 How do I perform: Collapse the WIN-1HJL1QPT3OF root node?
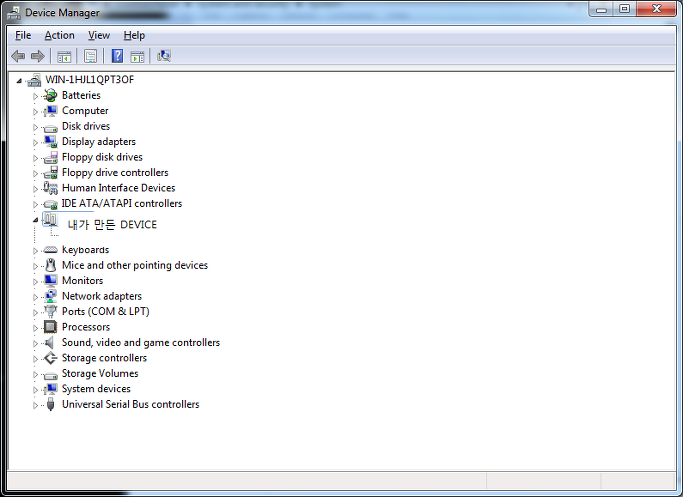[x=19, y=81]
